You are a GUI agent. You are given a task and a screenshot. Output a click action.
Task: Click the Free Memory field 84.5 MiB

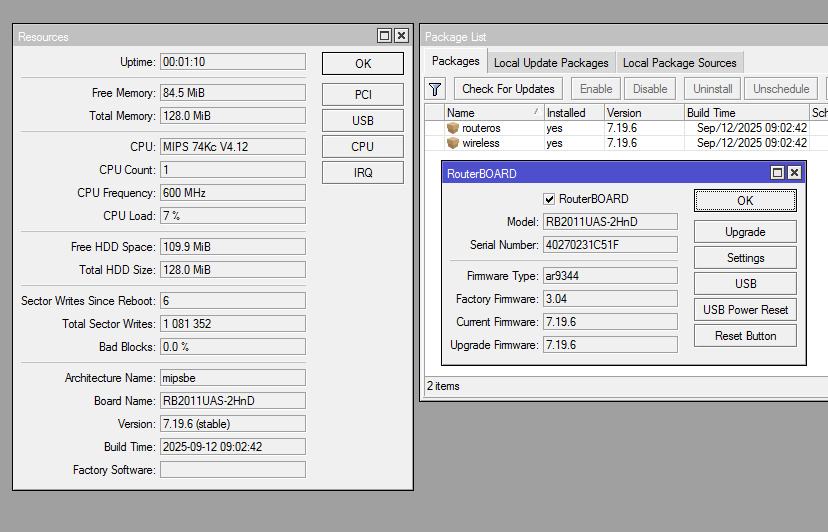coord(233,92)
